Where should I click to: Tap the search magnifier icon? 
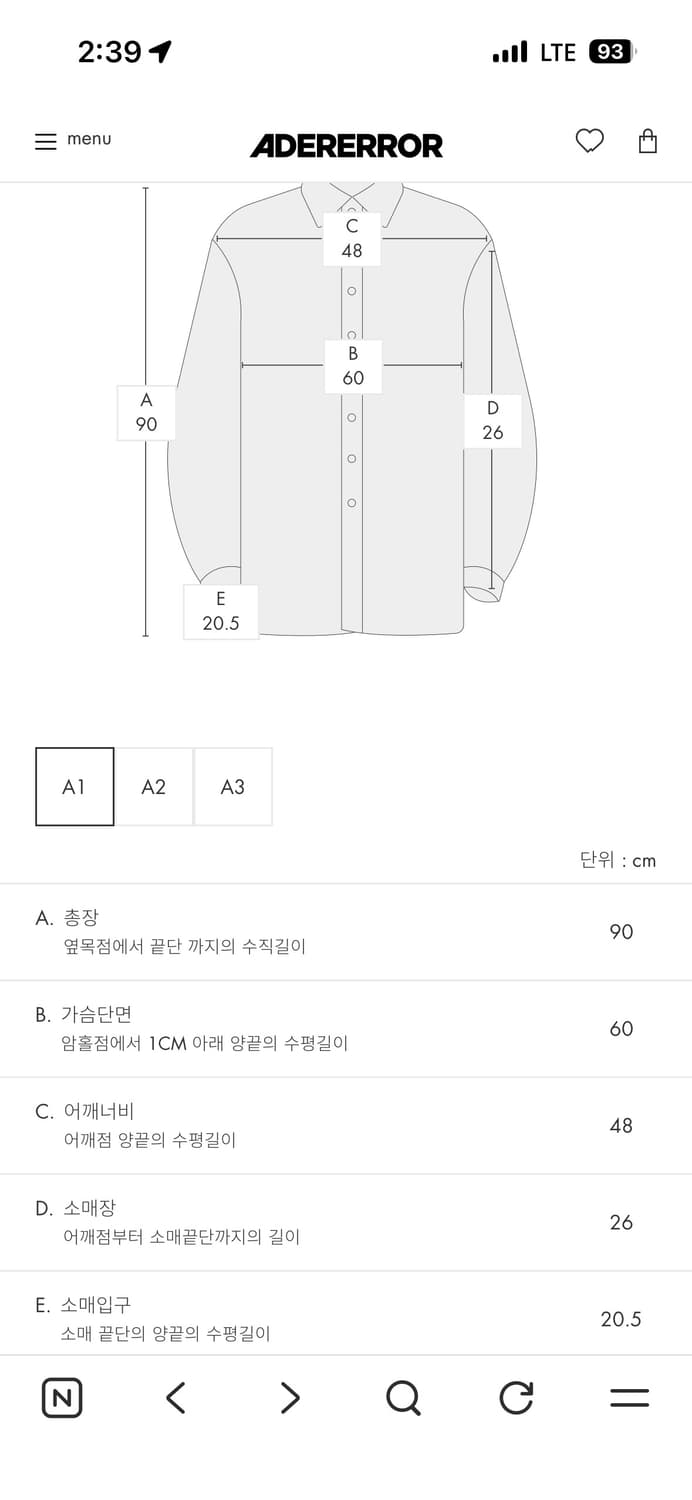pos(403,1398)
